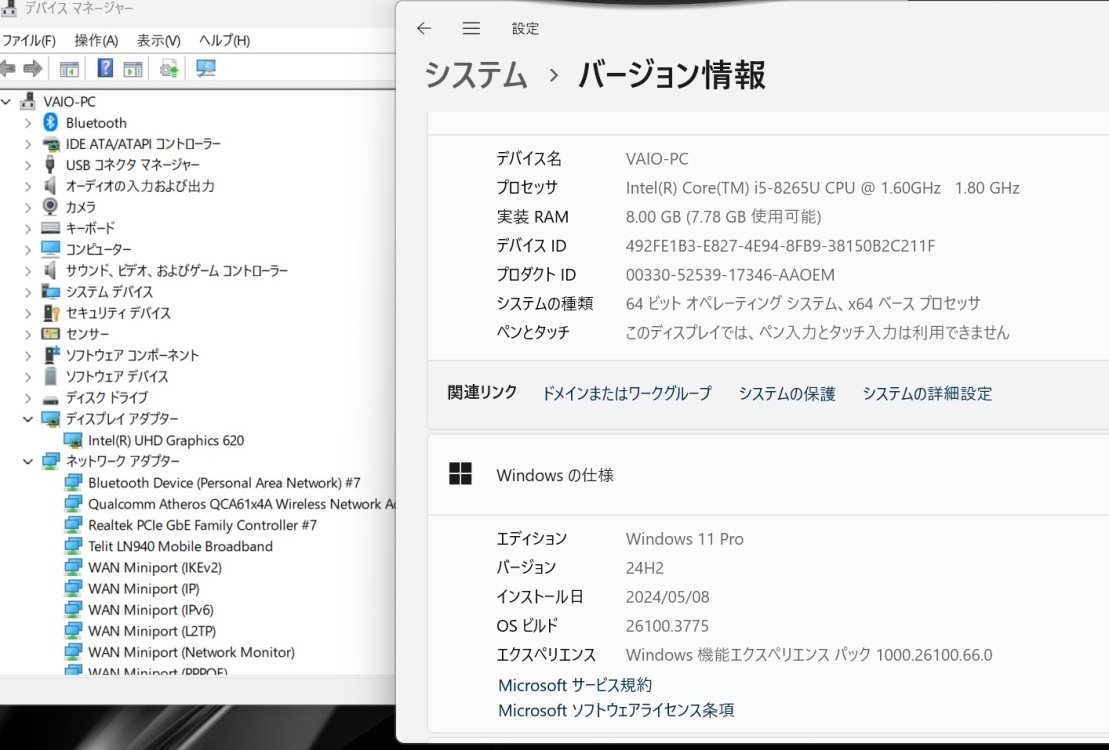Select WAN Miniport (IPv6)
This screenshot has width=1109, height=750.
point(151,610)
